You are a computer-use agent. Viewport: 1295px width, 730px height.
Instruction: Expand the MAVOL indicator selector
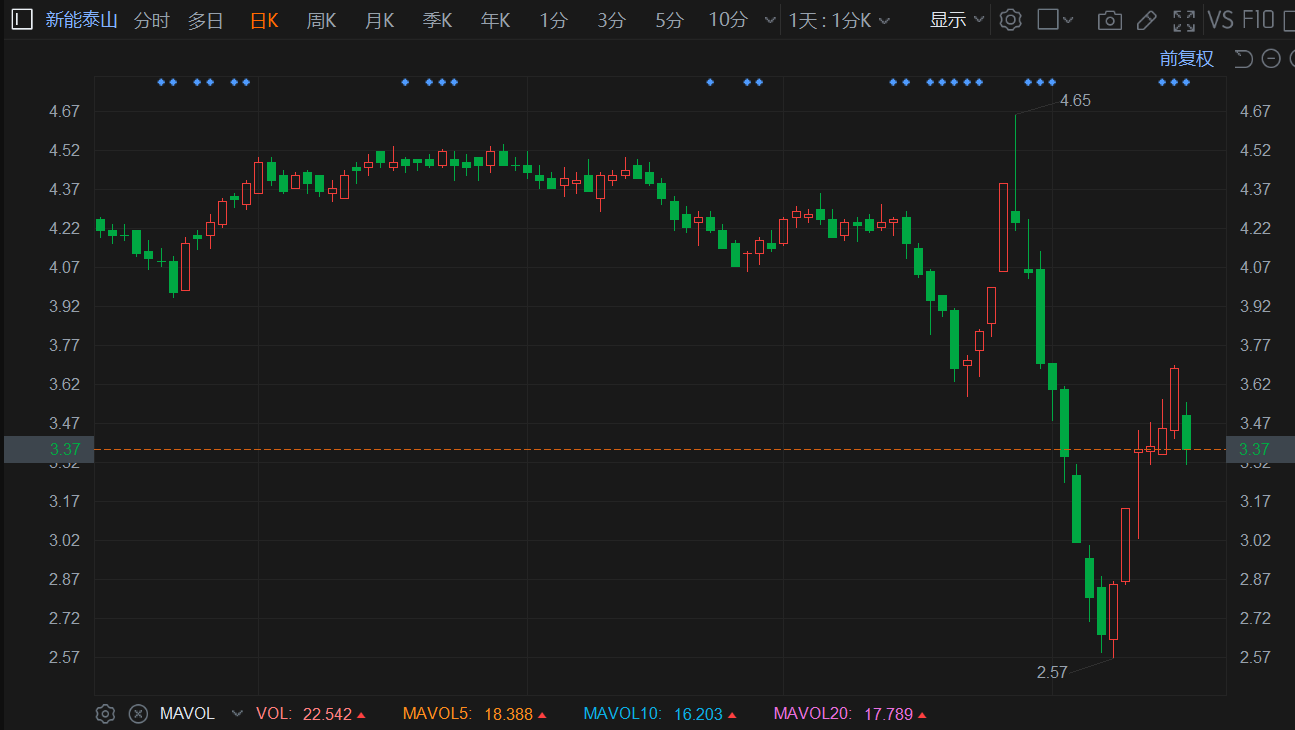(x=237, y=714)
